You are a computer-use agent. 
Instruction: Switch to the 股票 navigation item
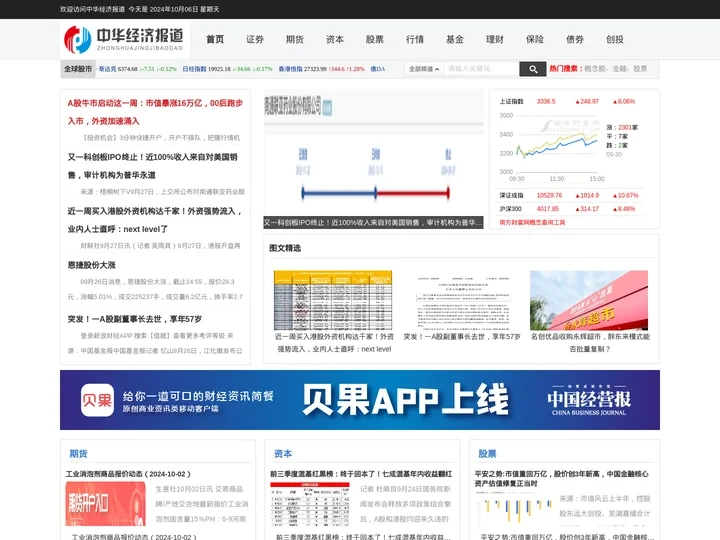(375, 39)
